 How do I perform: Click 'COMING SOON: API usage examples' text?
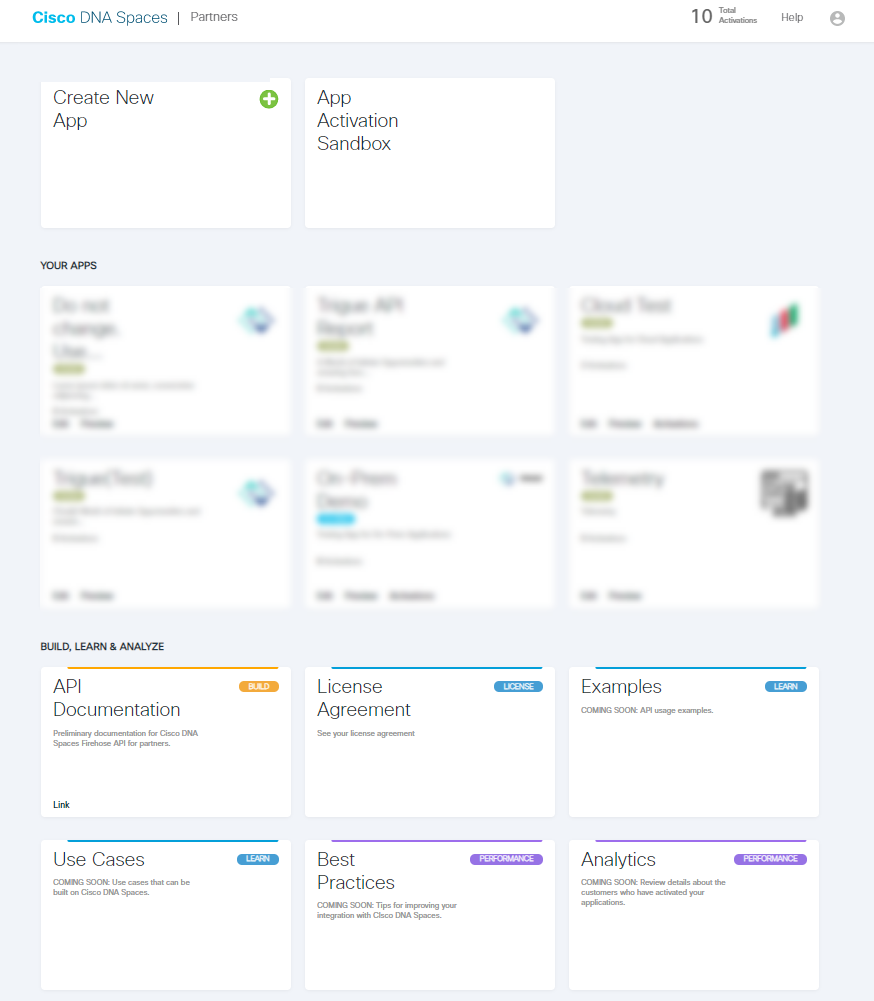[647, 710]
